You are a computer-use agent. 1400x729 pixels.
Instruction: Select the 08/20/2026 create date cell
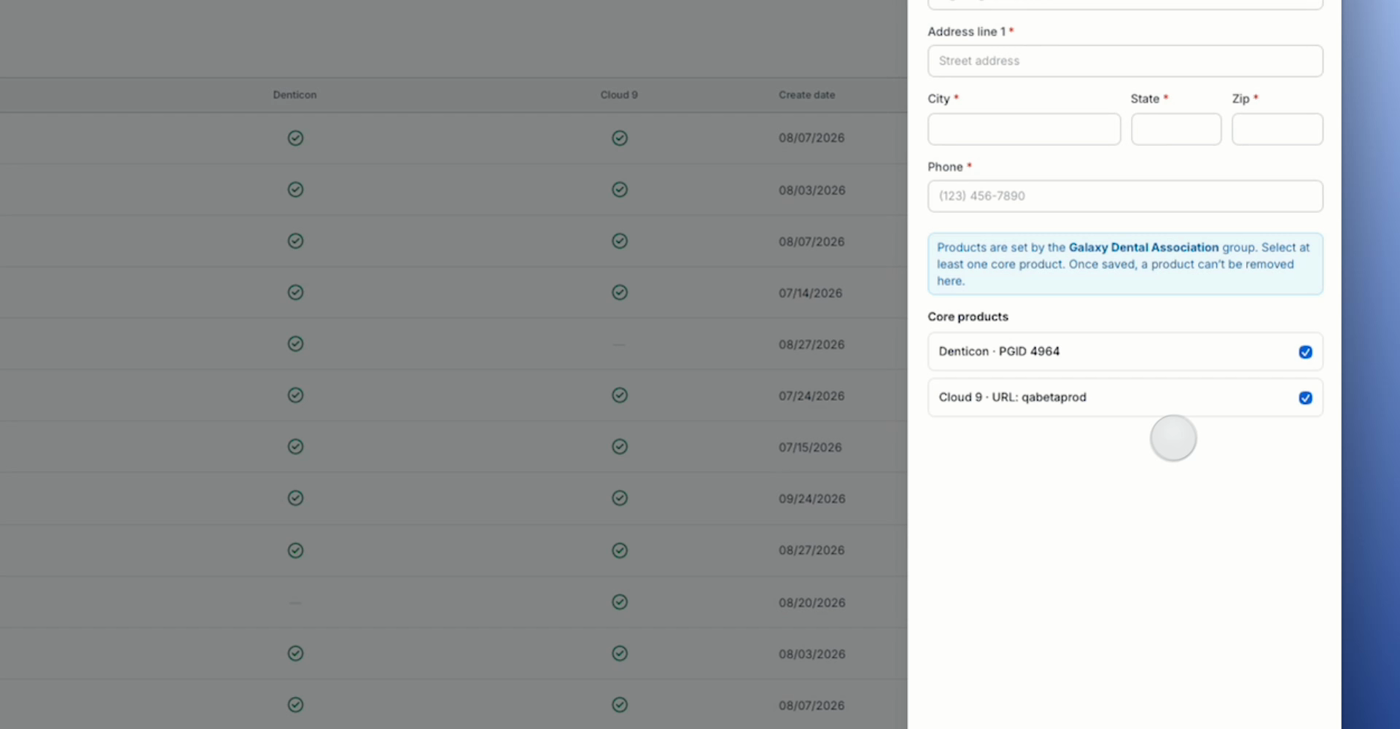pyautogui.click(x=812, y=603)
